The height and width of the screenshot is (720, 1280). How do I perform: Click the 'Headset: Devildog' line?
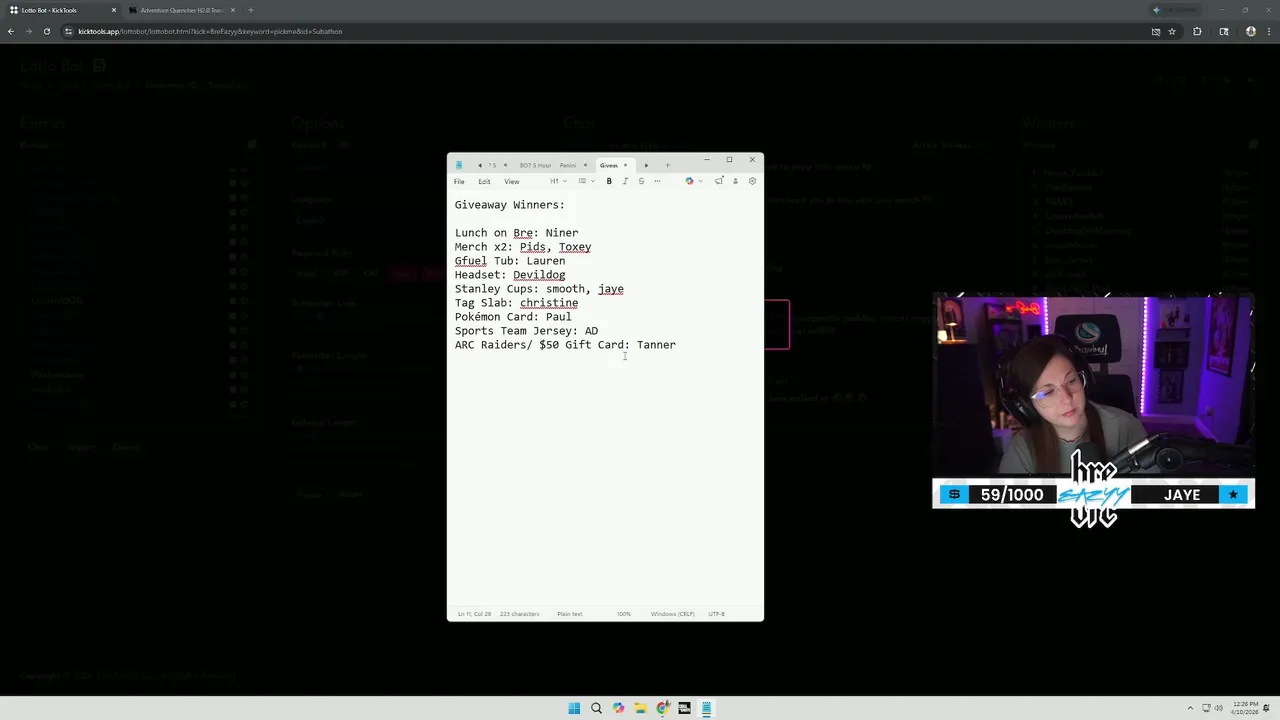pos(510,275)
